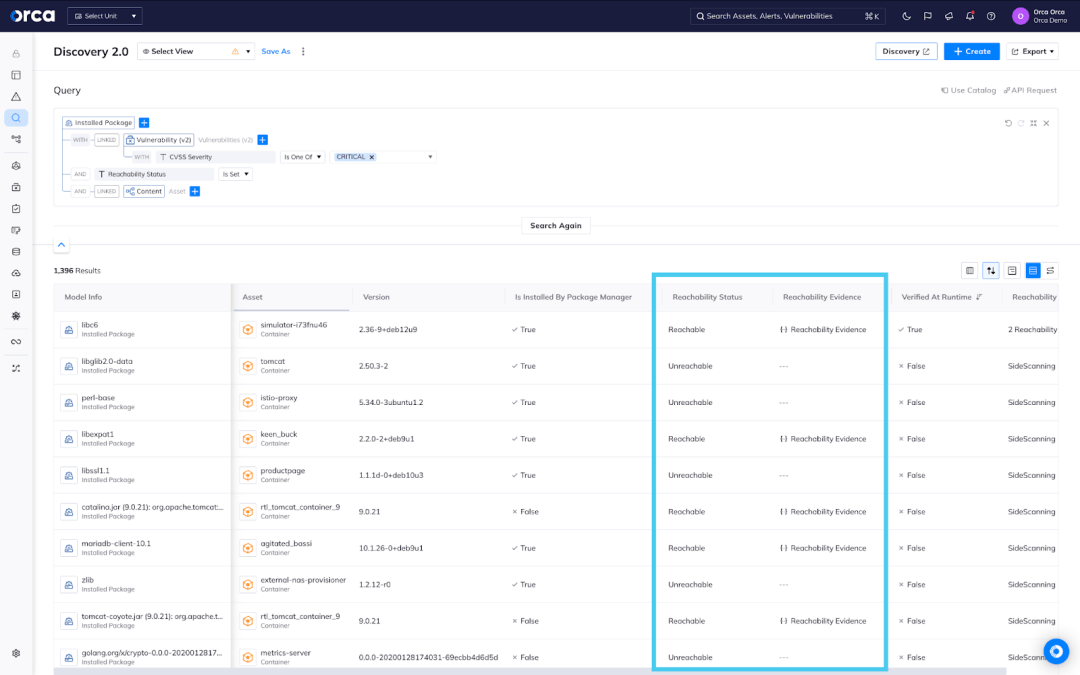Open the sort arrows control

coord(990,271)
